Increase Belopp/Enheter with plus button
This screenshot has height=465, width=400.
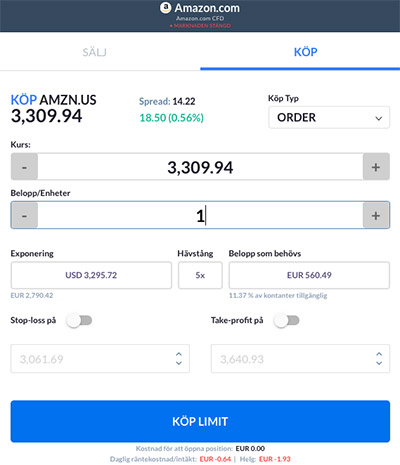click(x=376, y=215)
